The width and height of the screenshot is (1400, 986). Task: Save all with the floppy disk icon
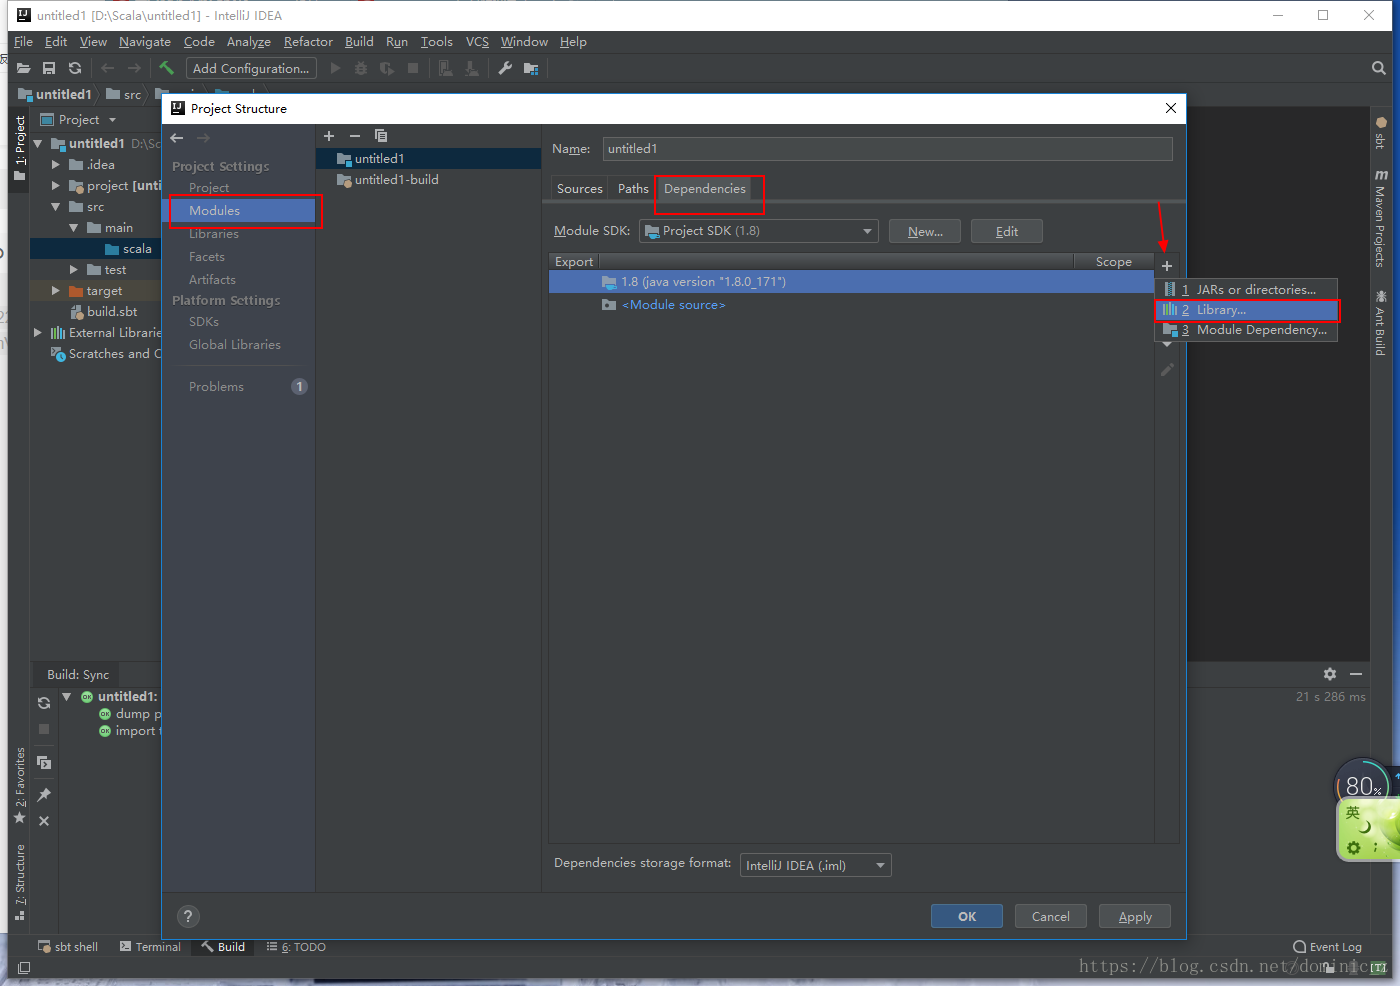49,68
